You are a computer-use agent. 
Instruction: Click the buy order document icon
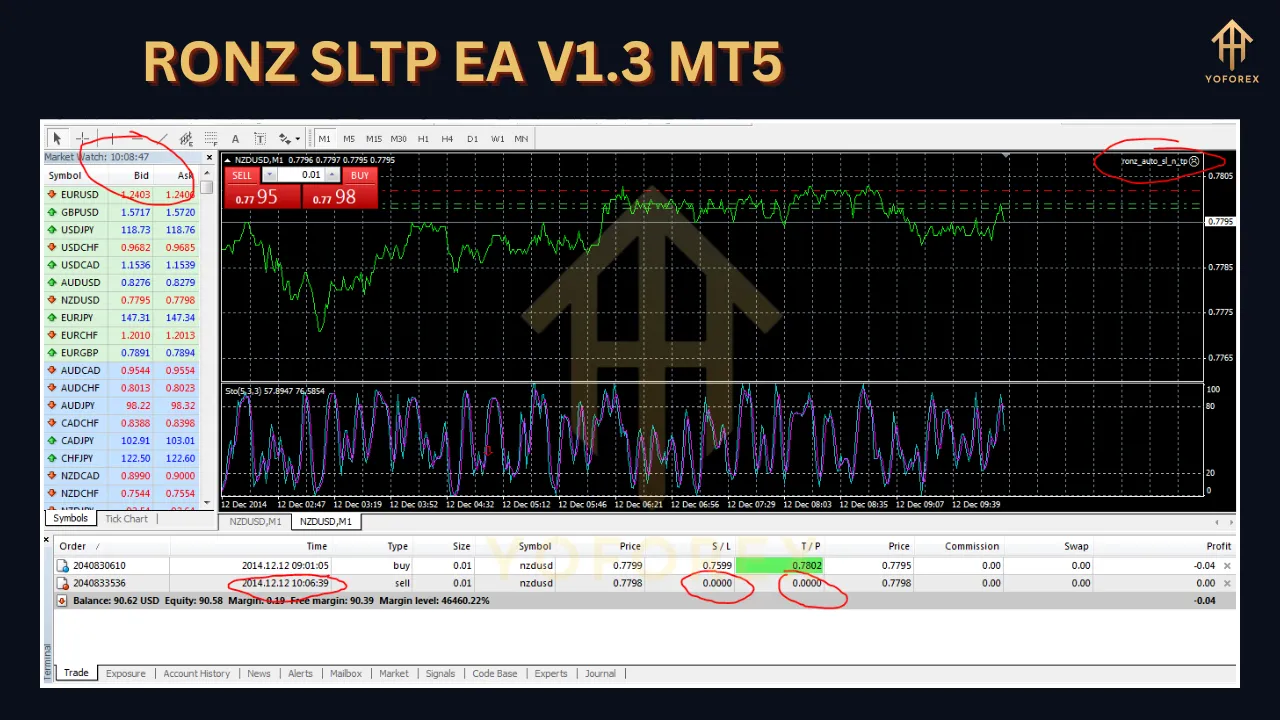click(63, 566)
